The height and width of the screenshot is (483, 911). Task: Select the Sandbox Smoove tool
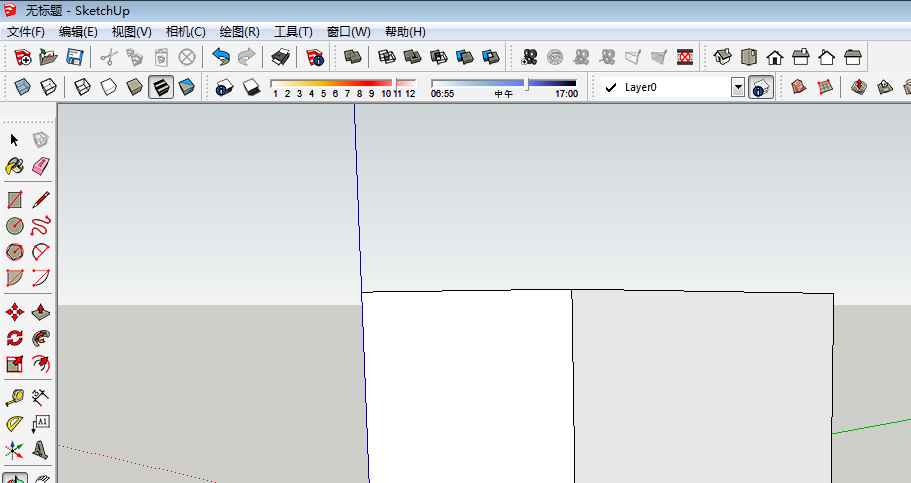pyautogui.click(x=859, y=87)
